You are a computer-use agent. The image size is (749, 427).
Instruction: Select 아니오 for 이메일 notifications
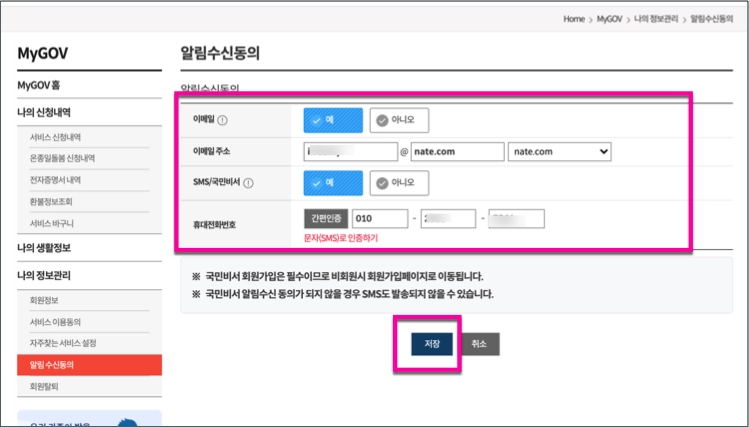[x=399, y=120]
